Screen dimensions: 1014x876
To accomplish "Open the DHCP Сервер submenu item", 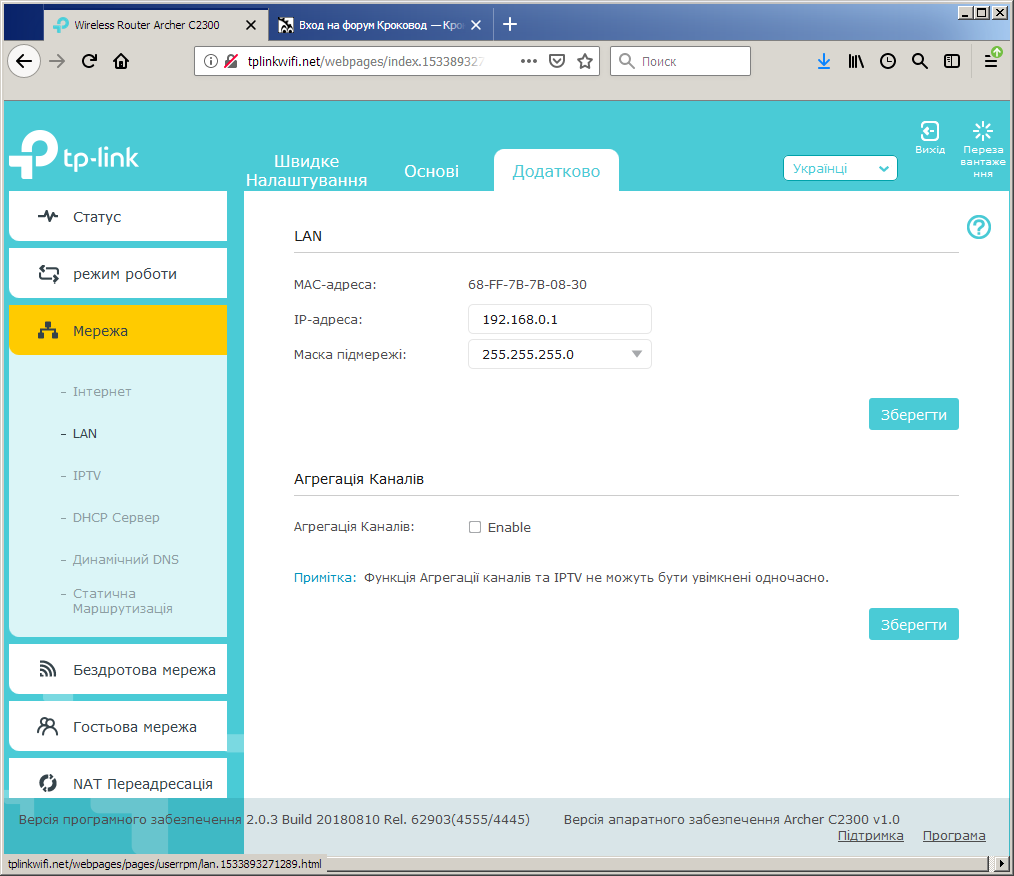I will tap(116, 517).
